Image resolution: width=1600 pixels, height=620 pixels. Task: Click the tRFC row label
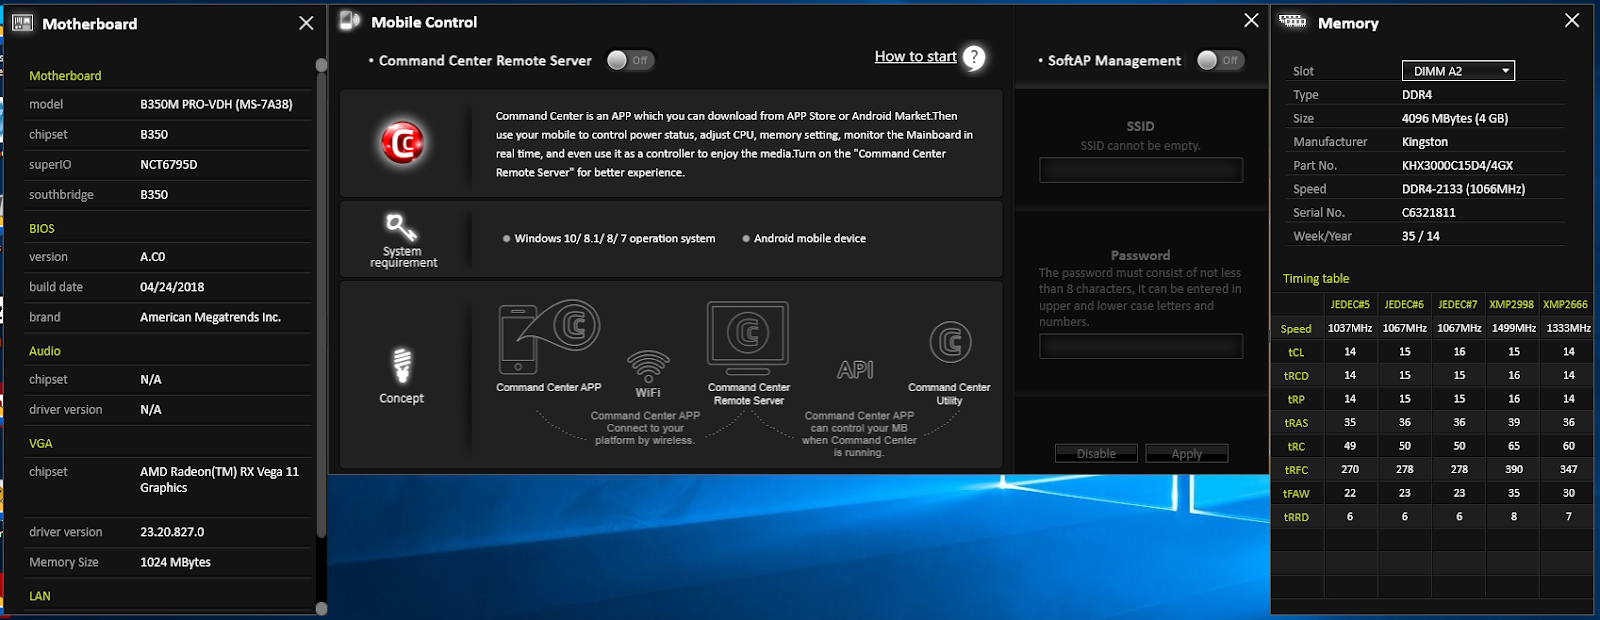1296,470
